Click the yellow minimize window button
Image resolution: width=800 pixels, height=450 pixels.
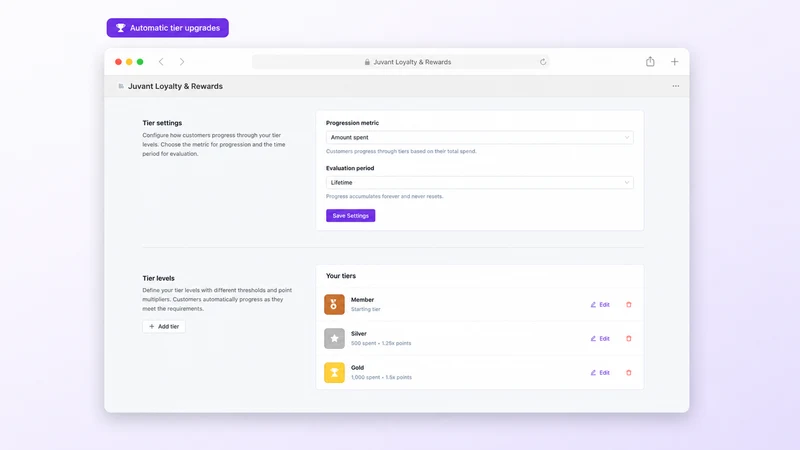(129, 62)
